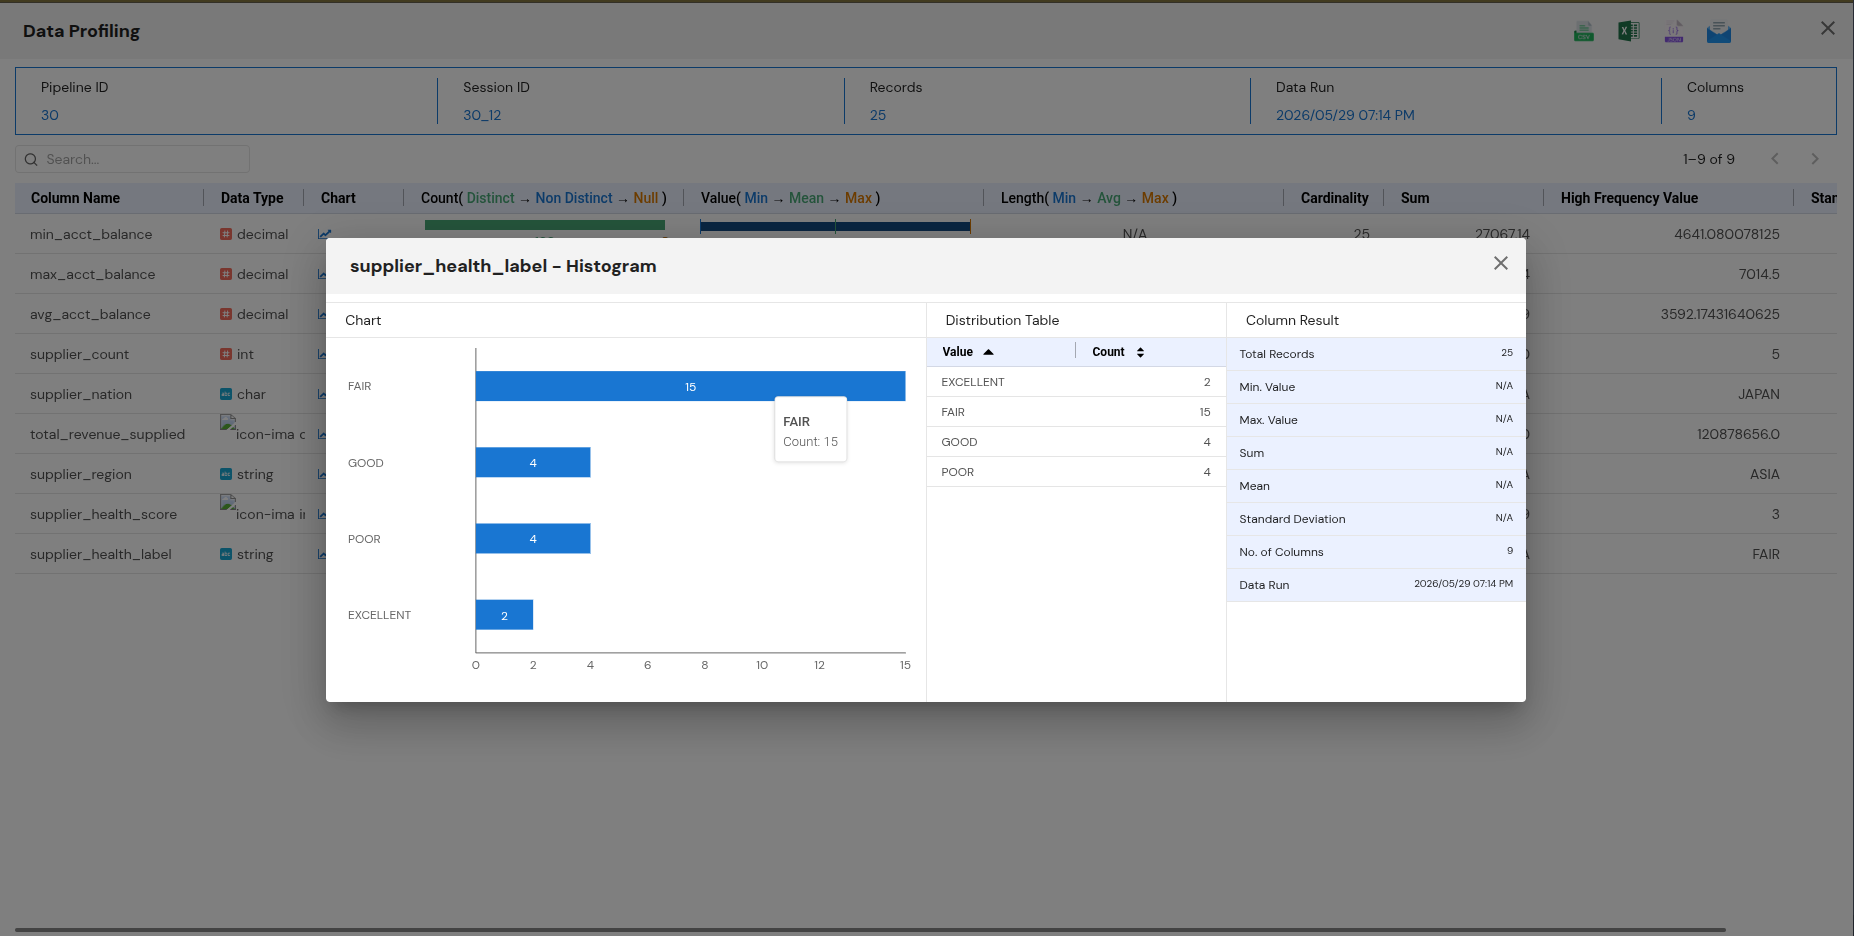Click the Search input field
Viewport: 1854px width, 936px height.
132,159
